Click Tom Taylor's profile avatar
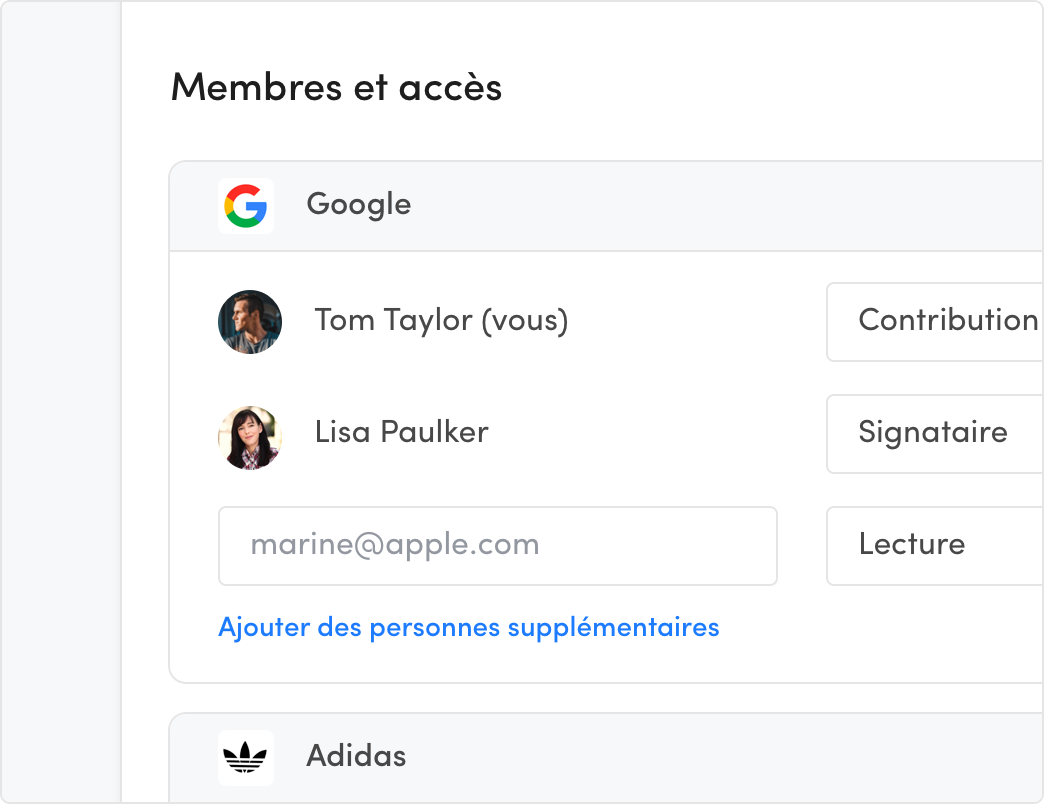This screenshot has width=1044, height=804. [x=250, y=322]
